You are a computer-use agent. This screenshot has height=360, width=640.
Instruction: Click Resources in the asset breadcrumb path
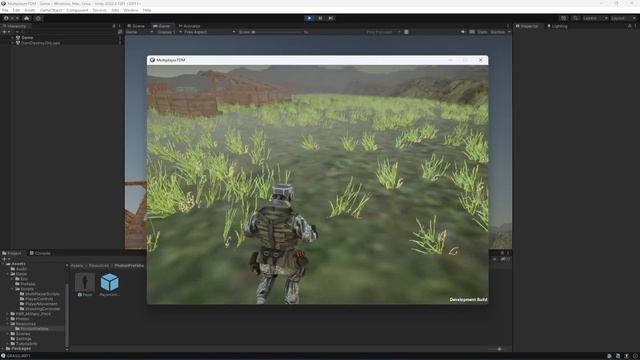pos(98,266)
